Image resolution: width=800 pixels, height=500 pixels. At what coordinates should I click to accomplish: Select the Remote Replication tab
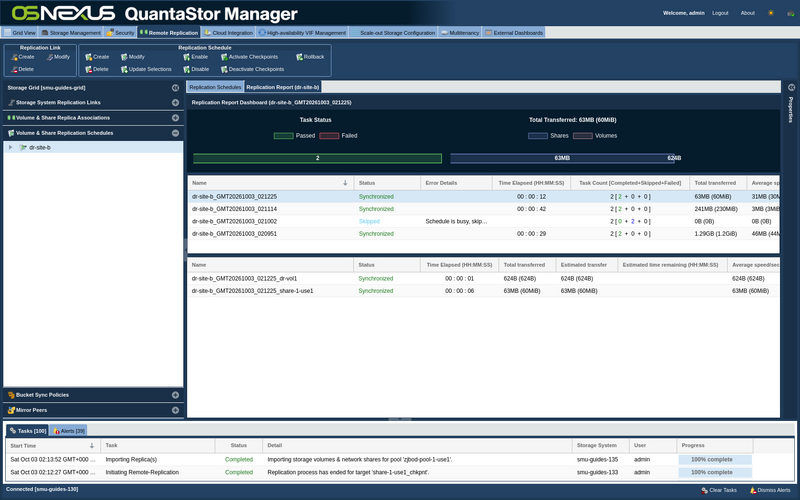click(169, 33)
